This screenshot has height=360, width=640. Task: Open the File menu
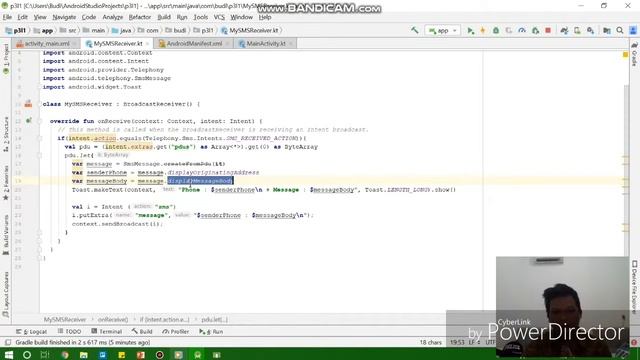point(7,17)
